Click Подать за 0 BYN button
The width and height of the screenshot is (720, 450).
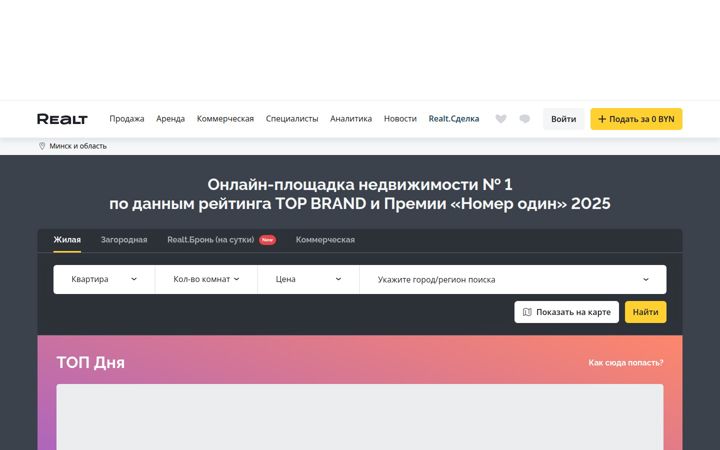(636, 119)
